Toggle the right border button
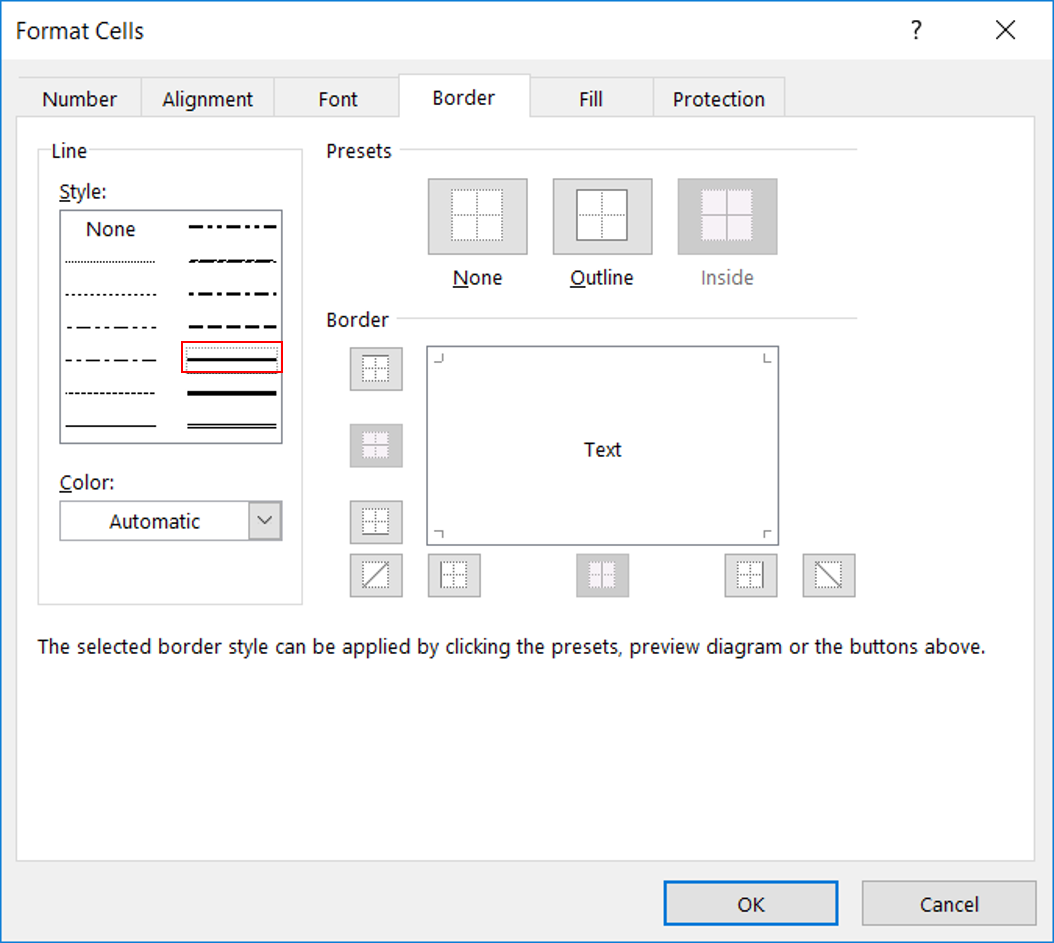Screen dimensions: 1054x943 click(750, 575)
